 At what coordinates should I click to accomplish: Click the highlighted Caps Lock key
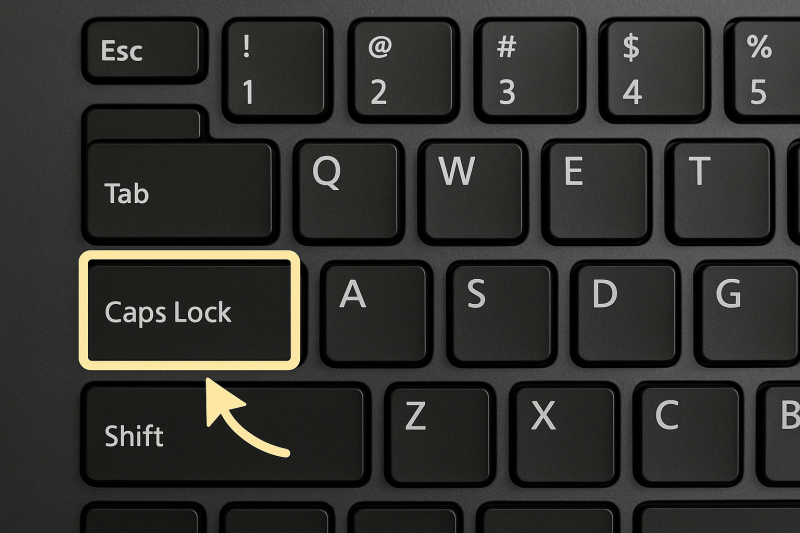pyautogui.click(x=189, y=310)
